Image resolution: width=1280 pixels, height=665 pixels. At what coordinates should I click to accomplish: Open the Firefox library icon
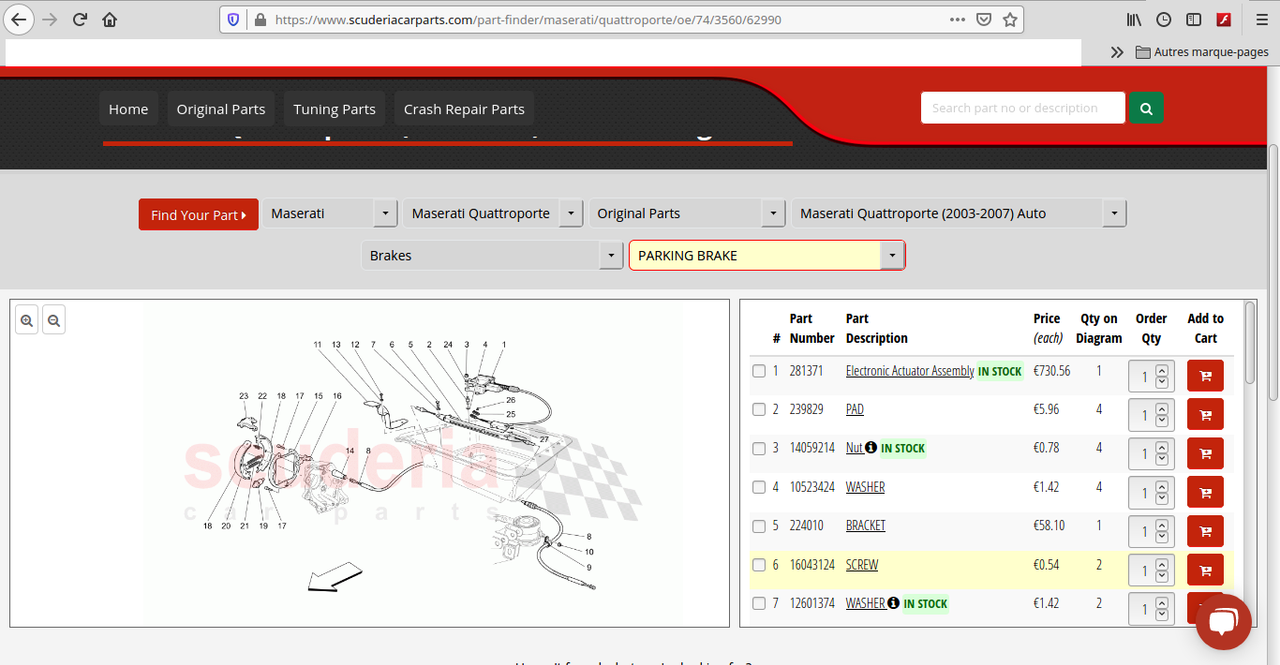(x=1134, y=19)
